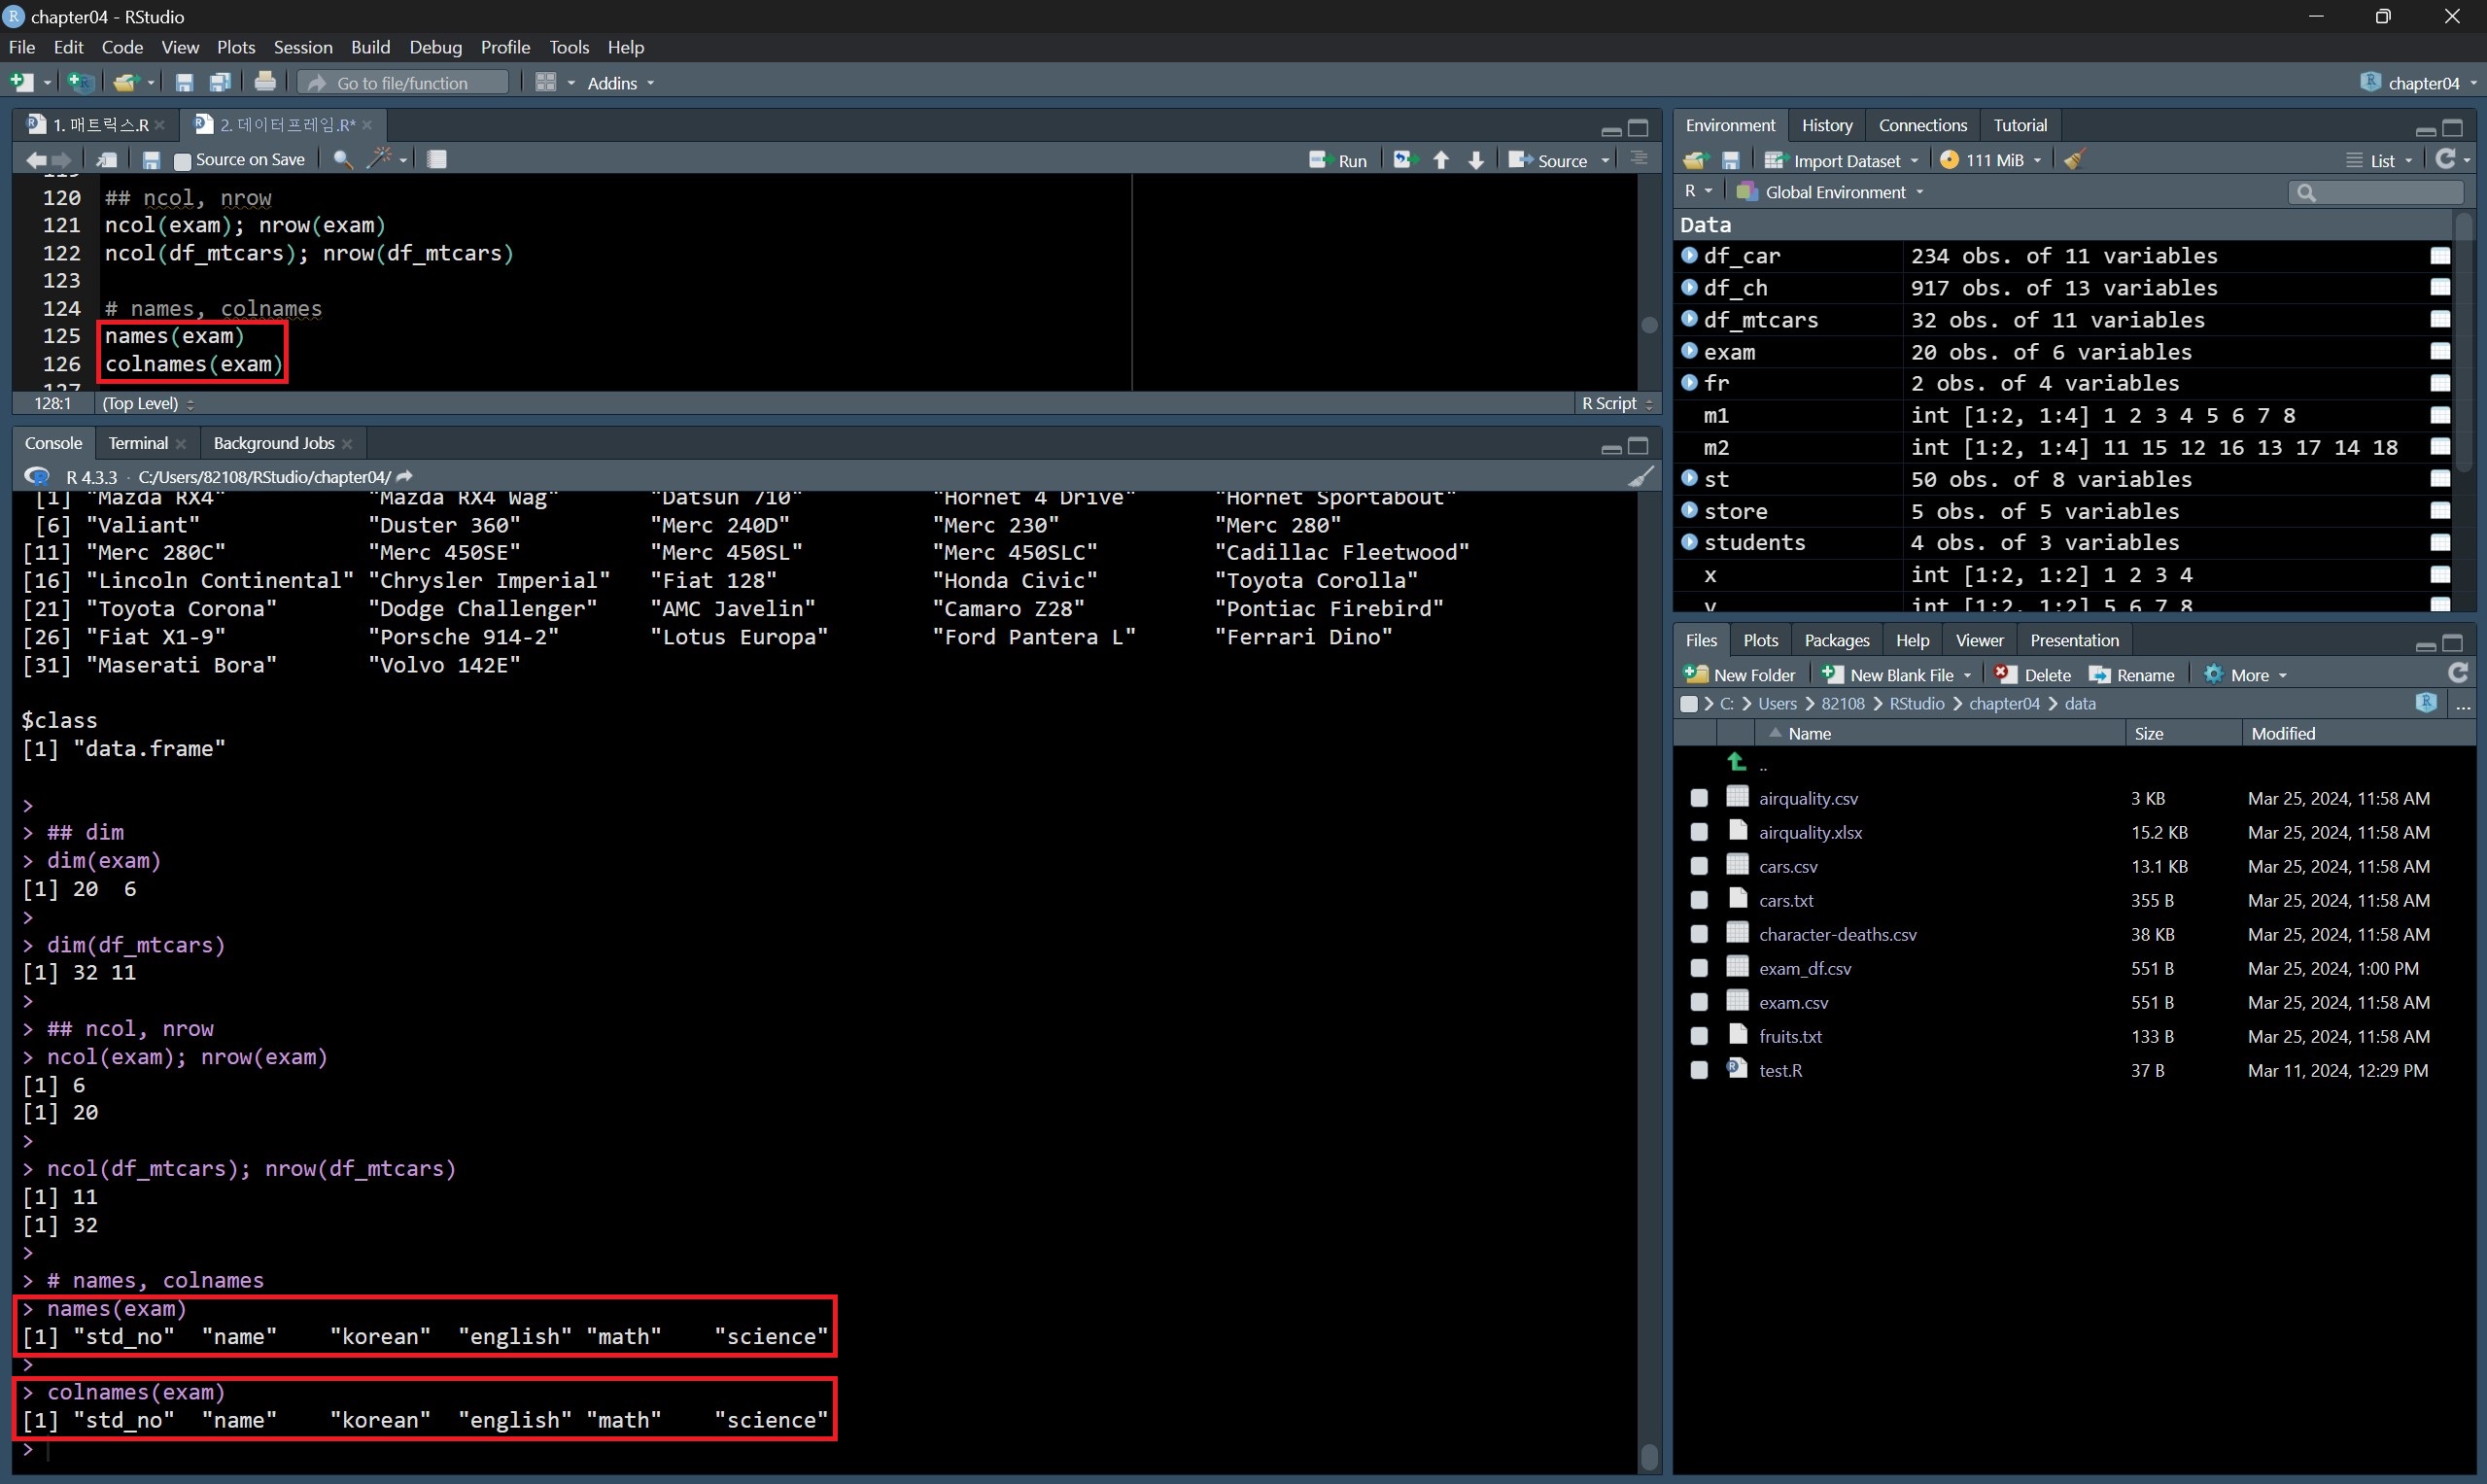
Task: Enable the Source on Save checkbox
Action: click(182, 161)
